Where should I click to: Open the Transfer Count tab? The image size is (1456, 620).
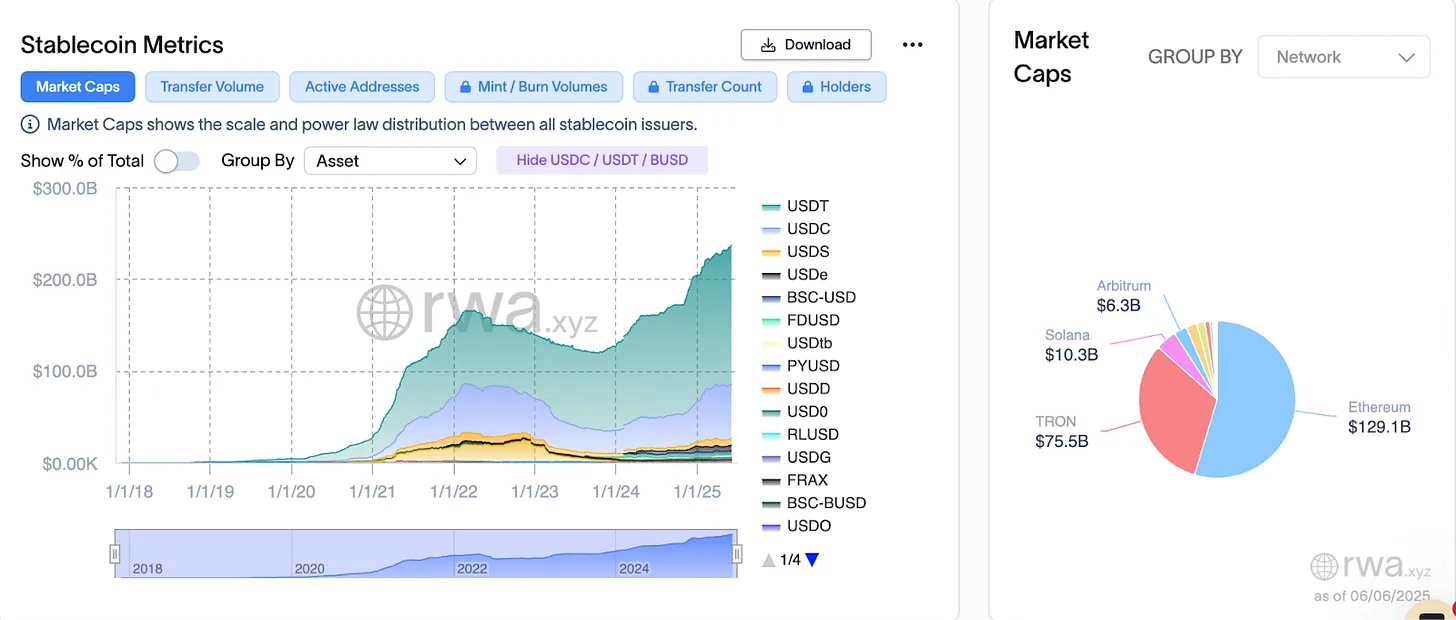tap(705, 87)
